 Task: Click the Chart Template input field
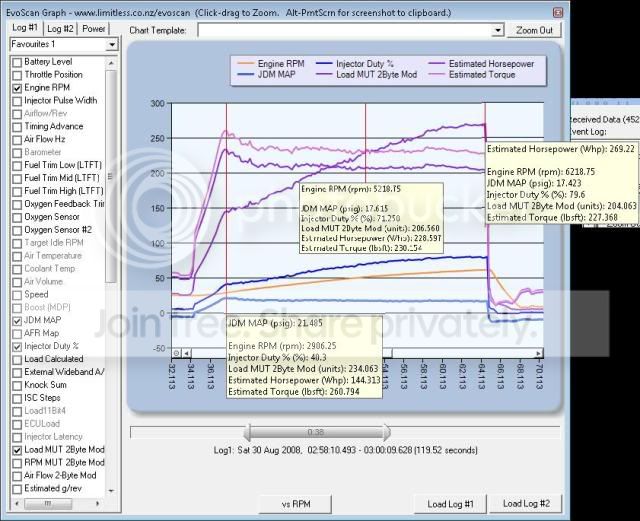[345, 30]
